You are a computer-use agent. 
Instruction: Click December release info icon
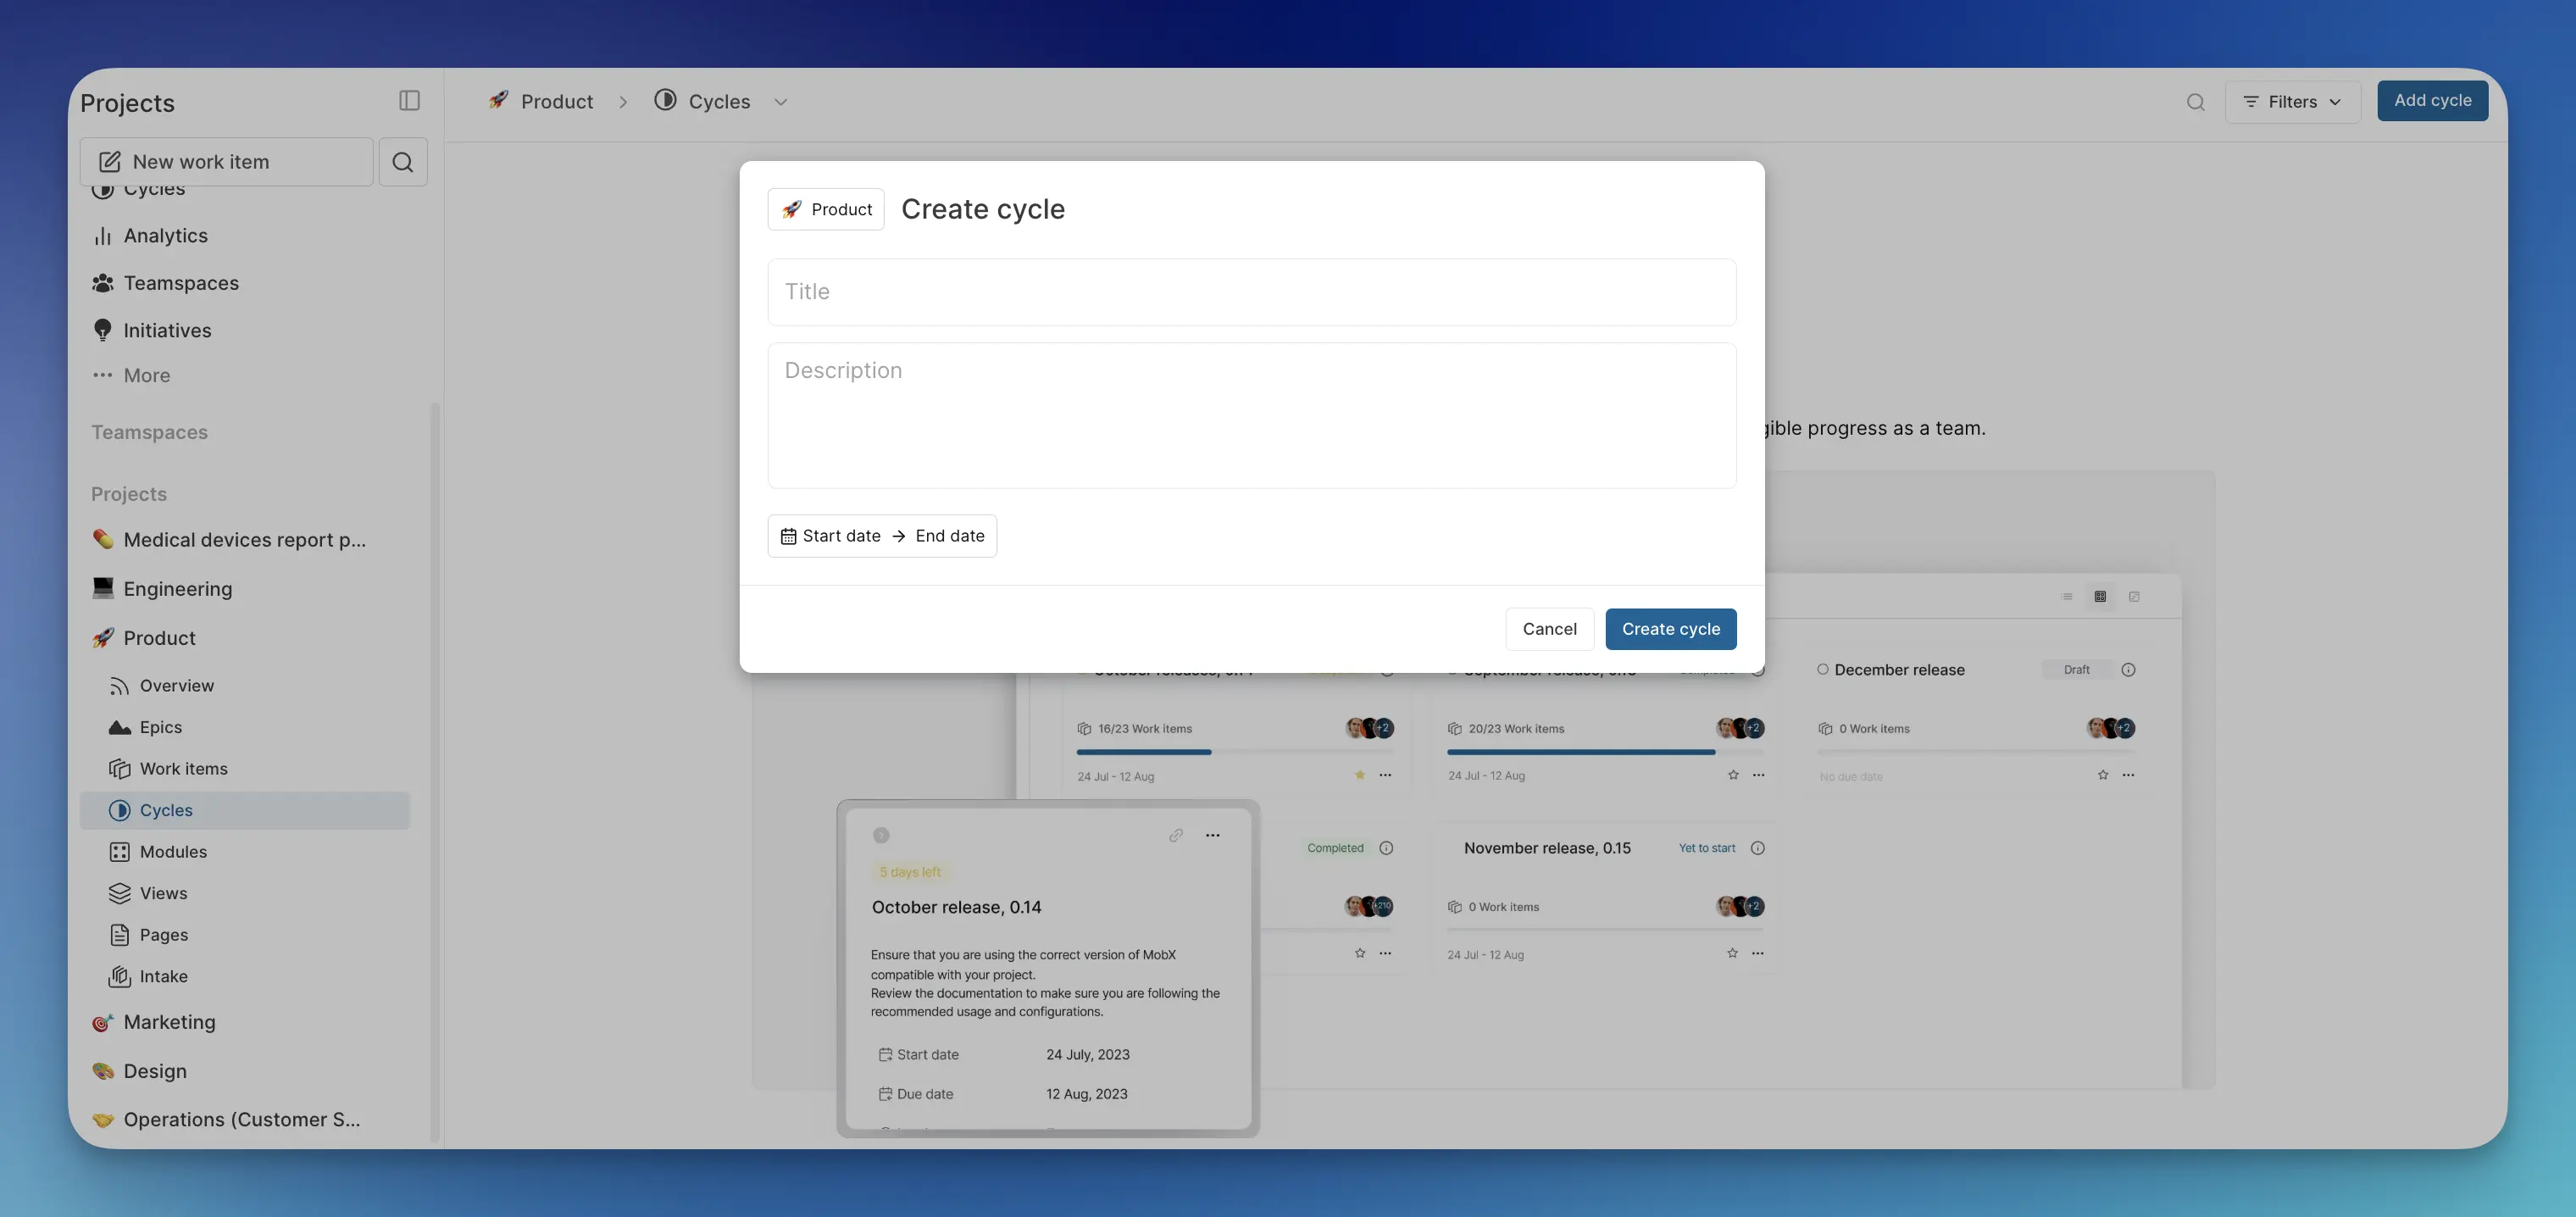[2128, 670]
